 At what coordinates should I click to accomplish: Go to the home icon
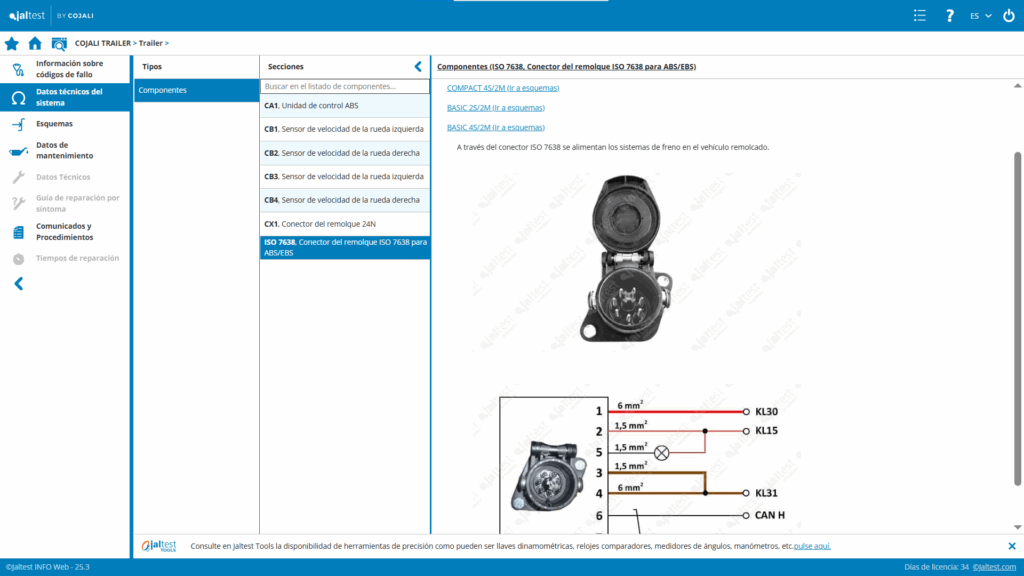(x=35, y=43)
